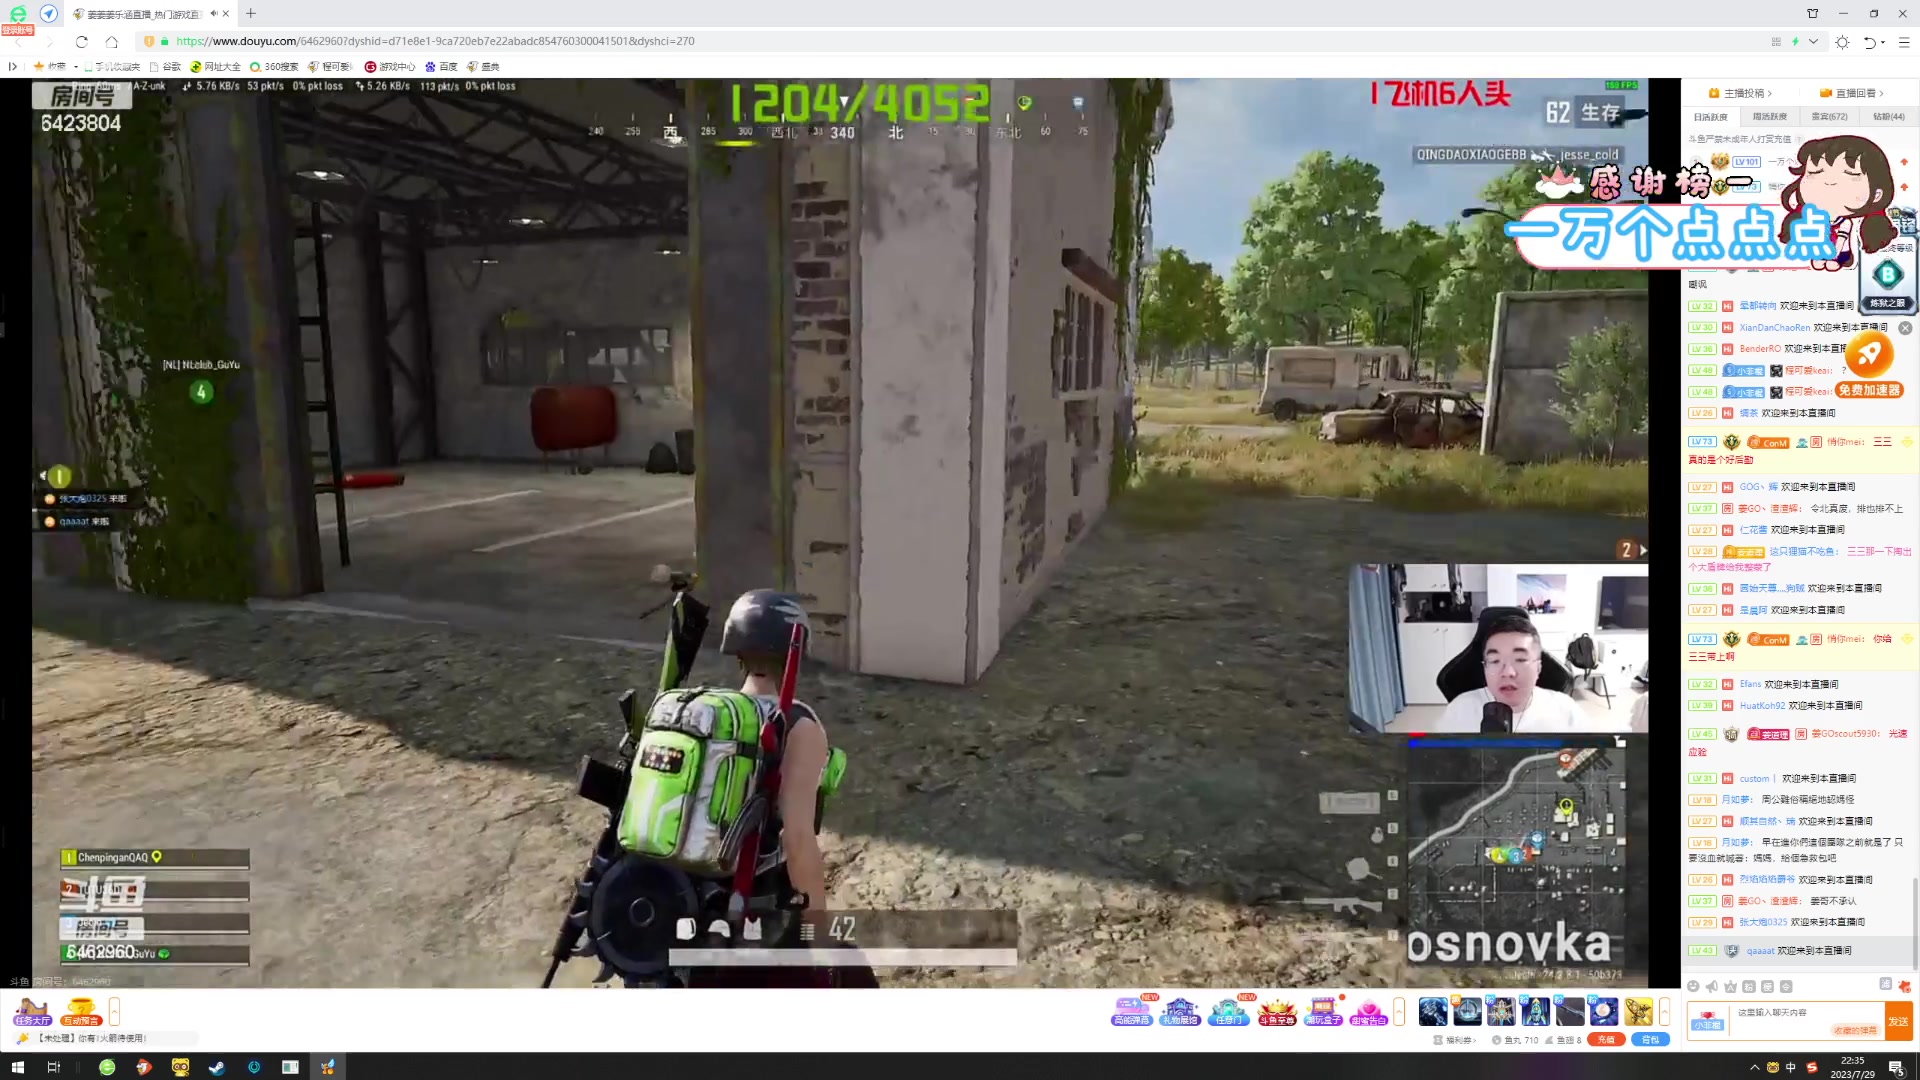Open the 礼物展馆 gift hall icon
Image resolution: width=1920 pixels, height=1080 pixels.
(1180, 1011)
